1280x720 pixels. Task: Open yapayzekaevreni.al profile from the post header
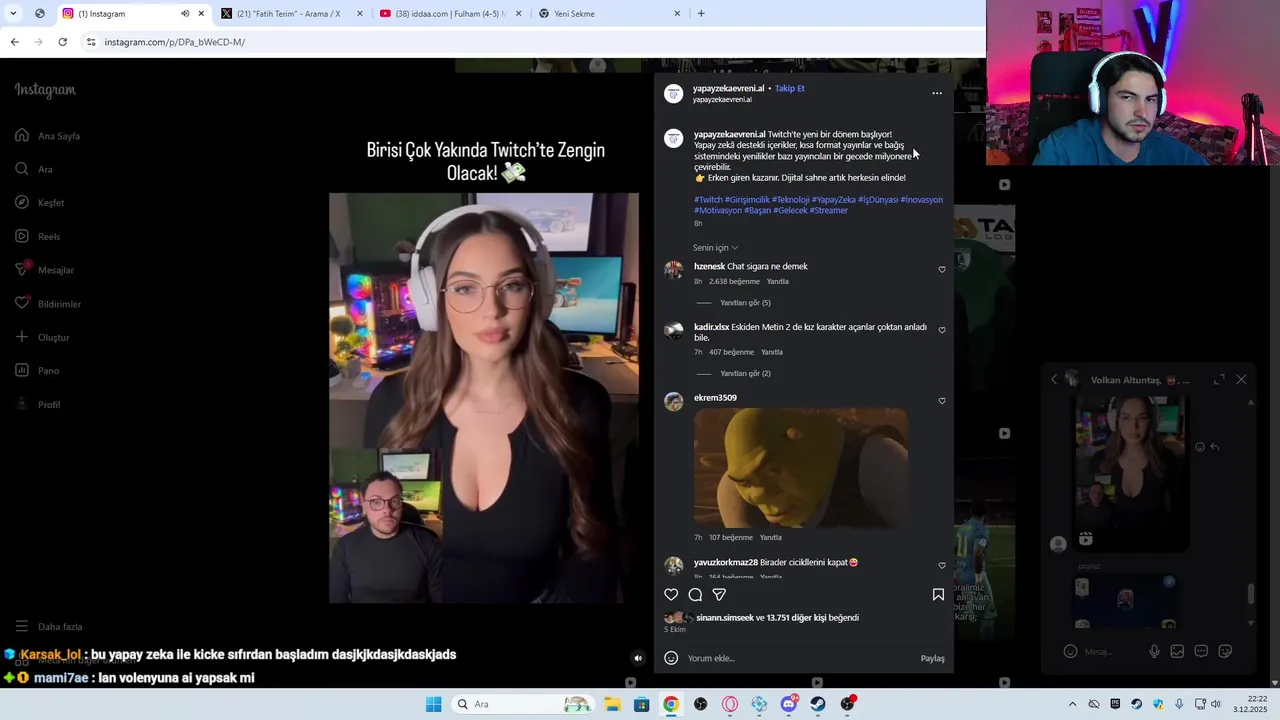click(728, 88)
